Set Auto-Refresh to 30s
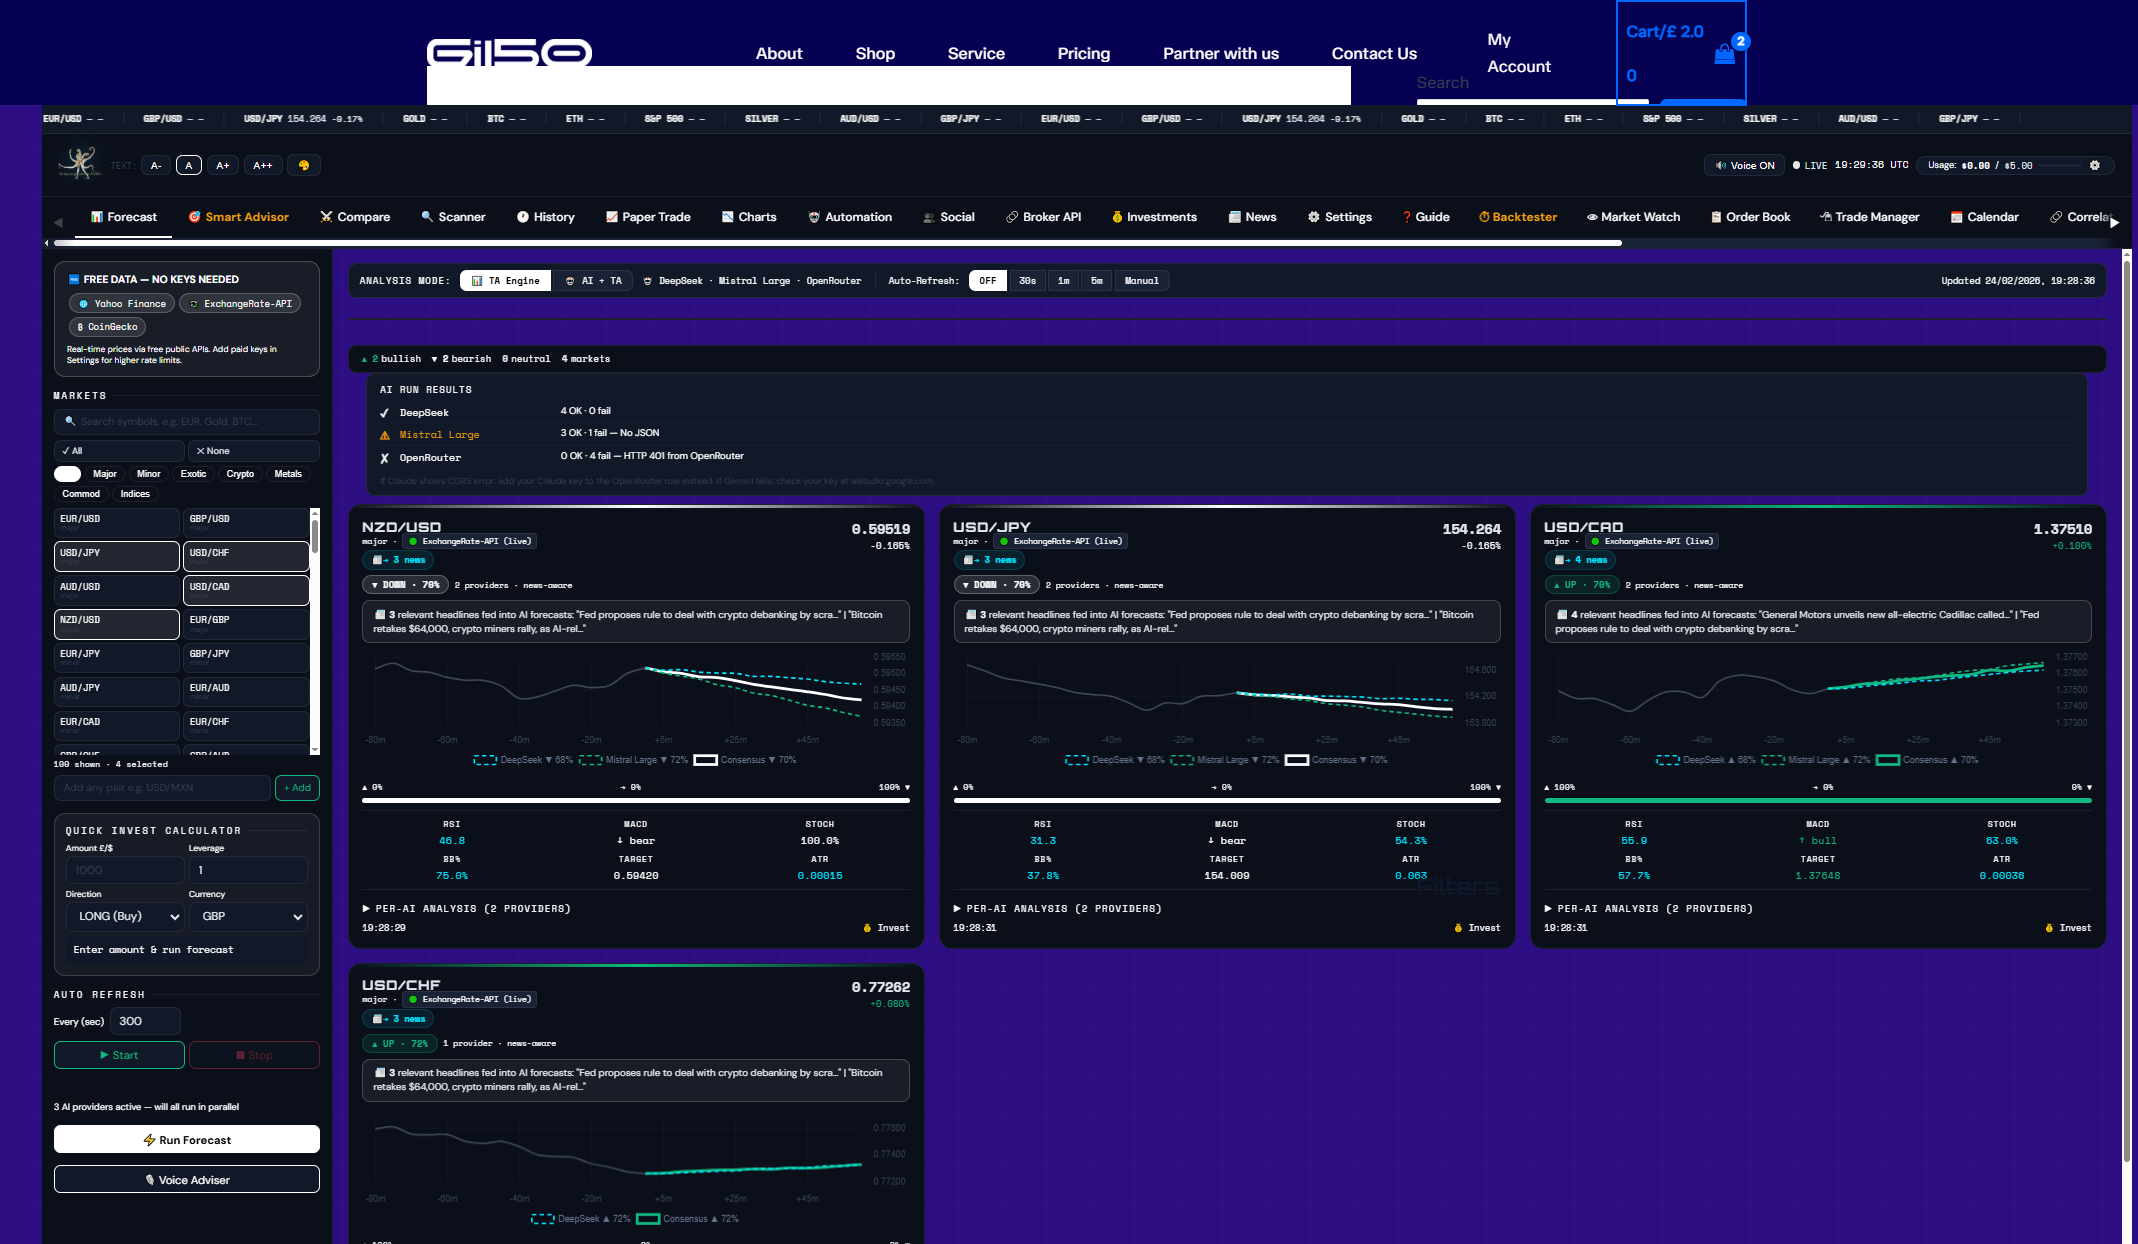Image resolution: width=2138 pixels, height=1244 pixels. [1027, 281]
